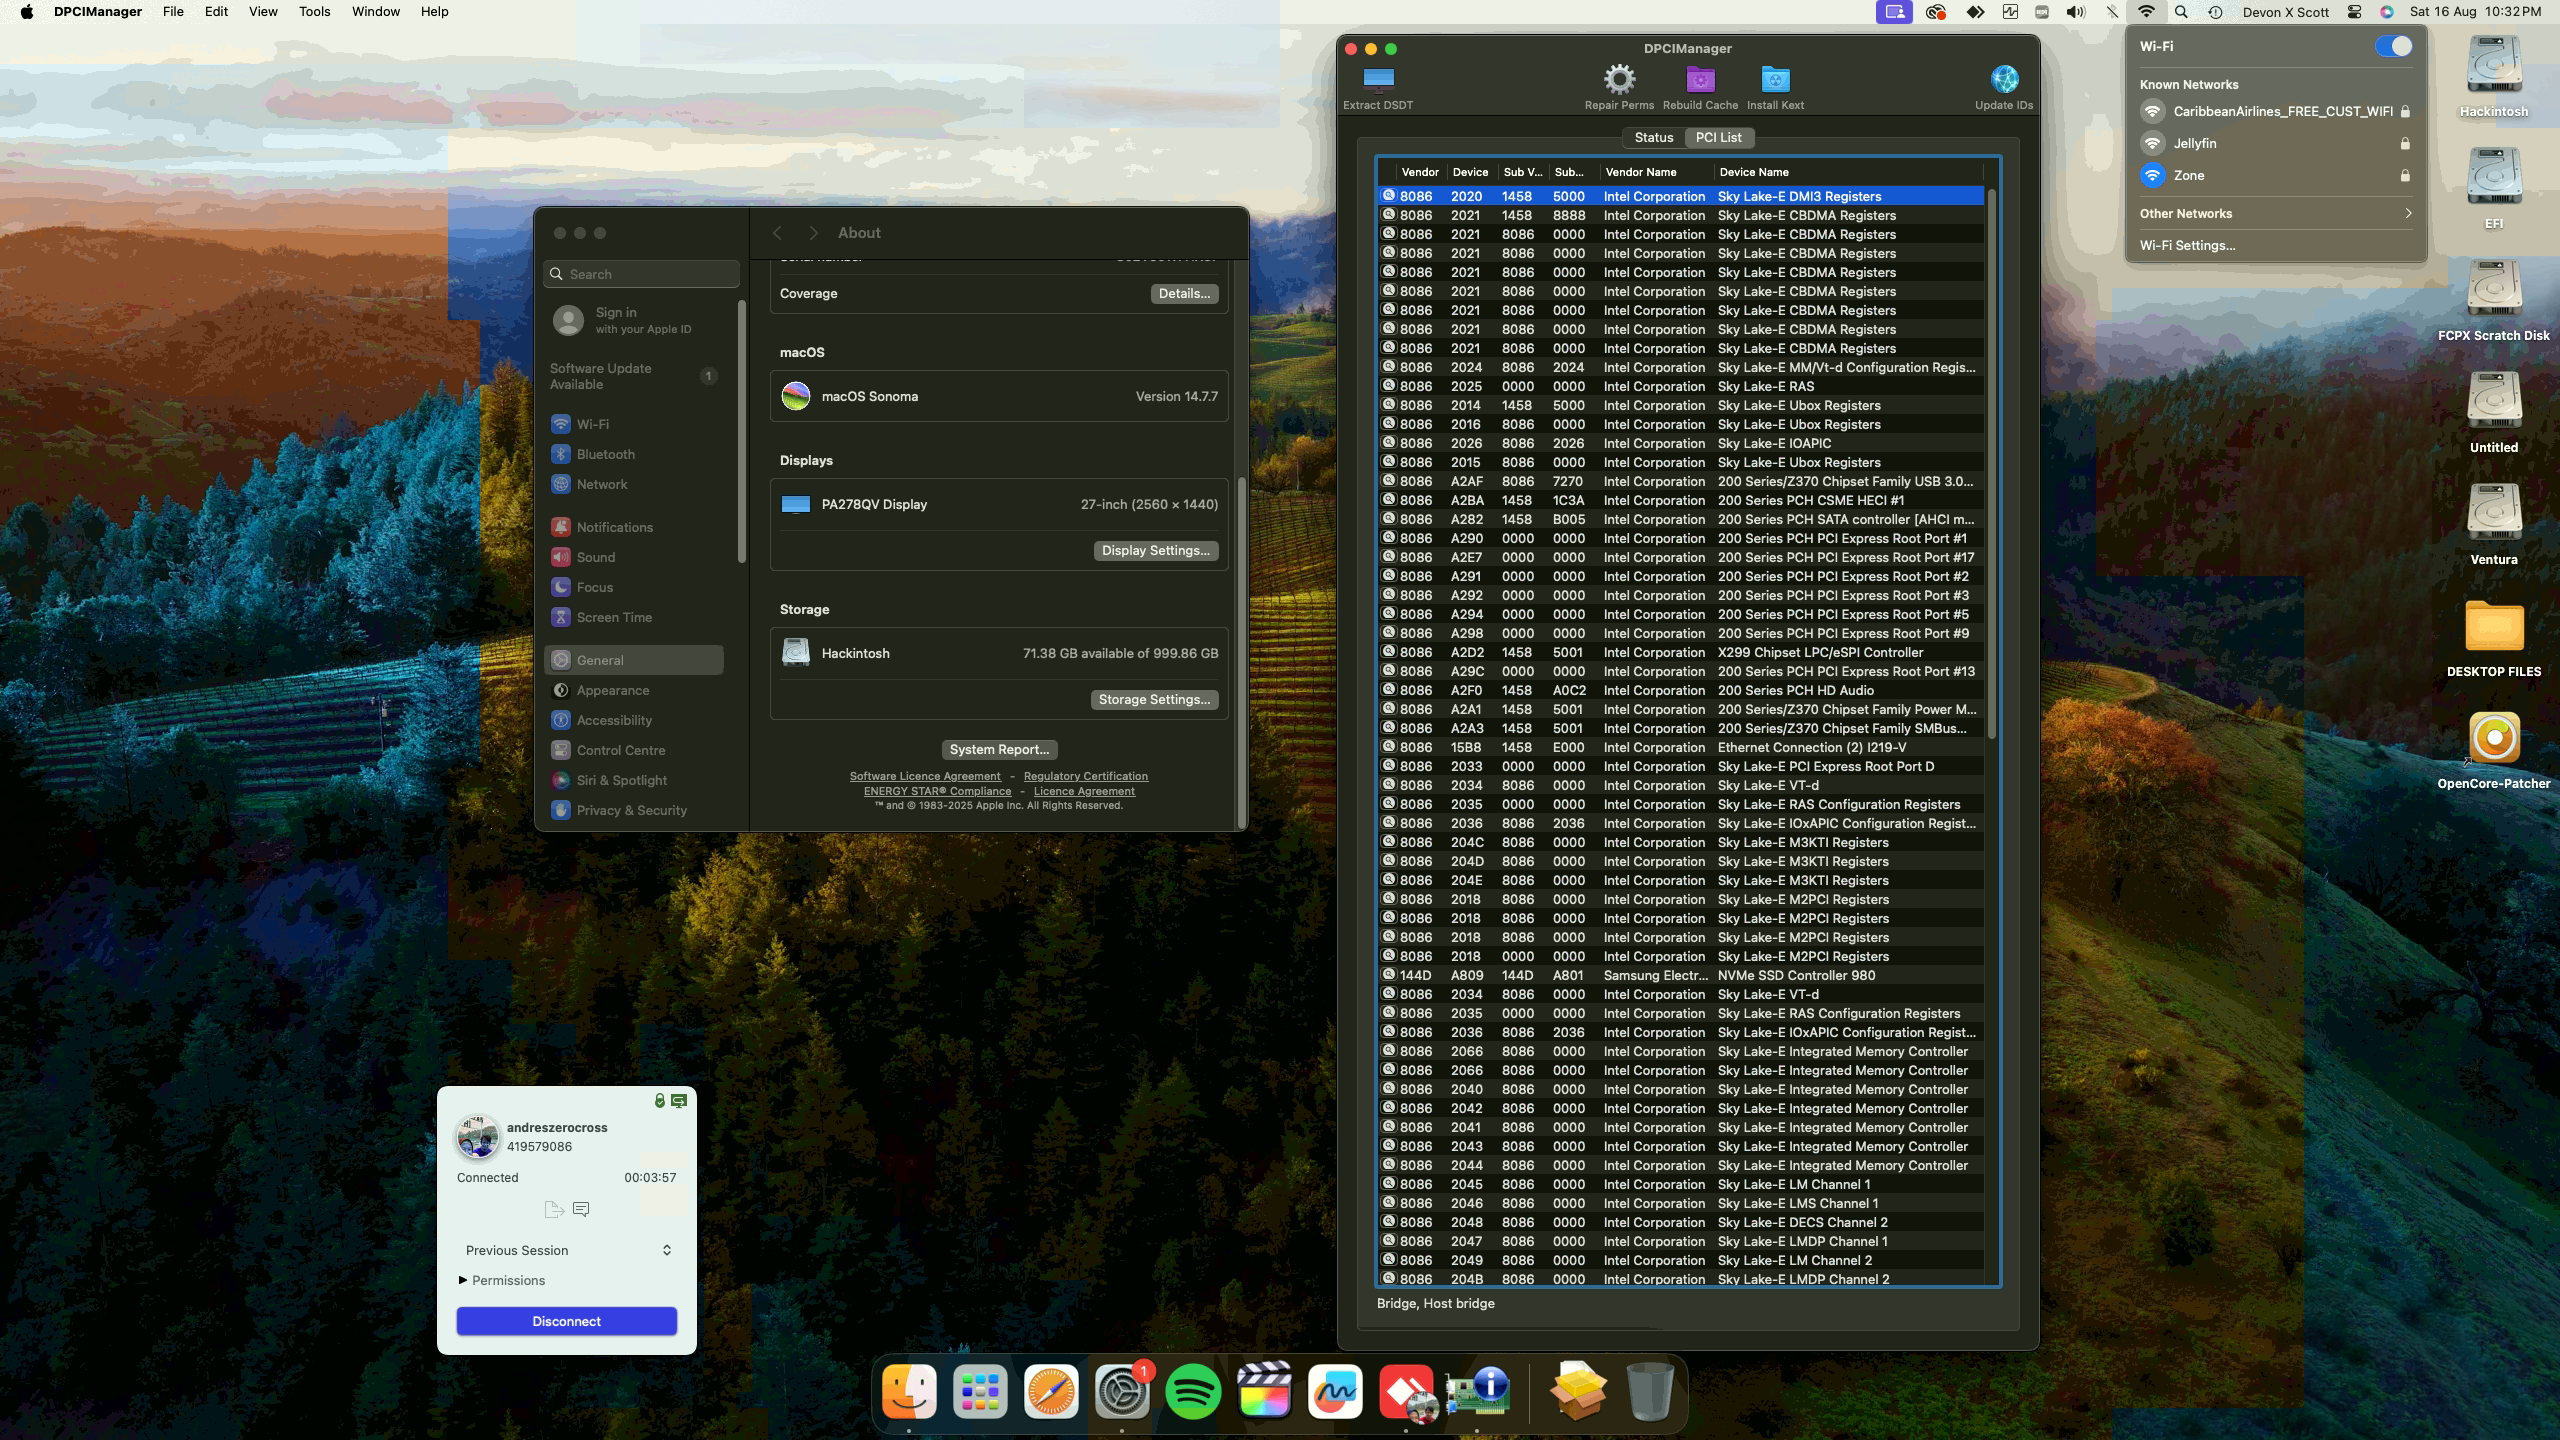Open Finder from the Dock
The height and width of the screenshot is (1440, 2560).
point(909,1391)
